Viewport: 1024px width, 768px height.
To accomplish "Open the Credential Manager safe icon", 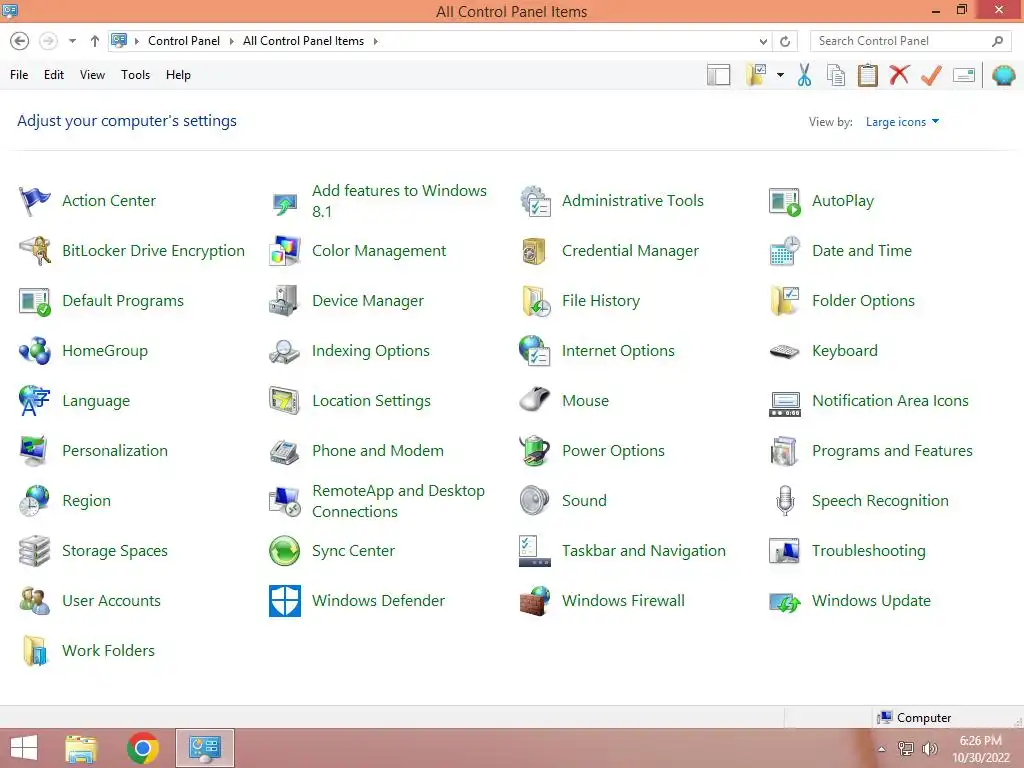I will tap(534, 251).
